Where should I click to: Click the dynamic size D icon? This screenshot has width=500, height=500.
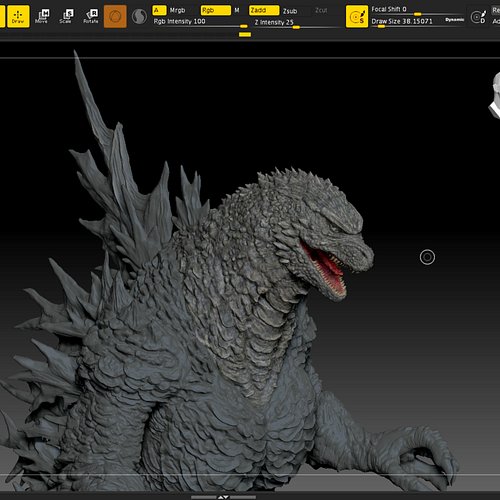479,17
